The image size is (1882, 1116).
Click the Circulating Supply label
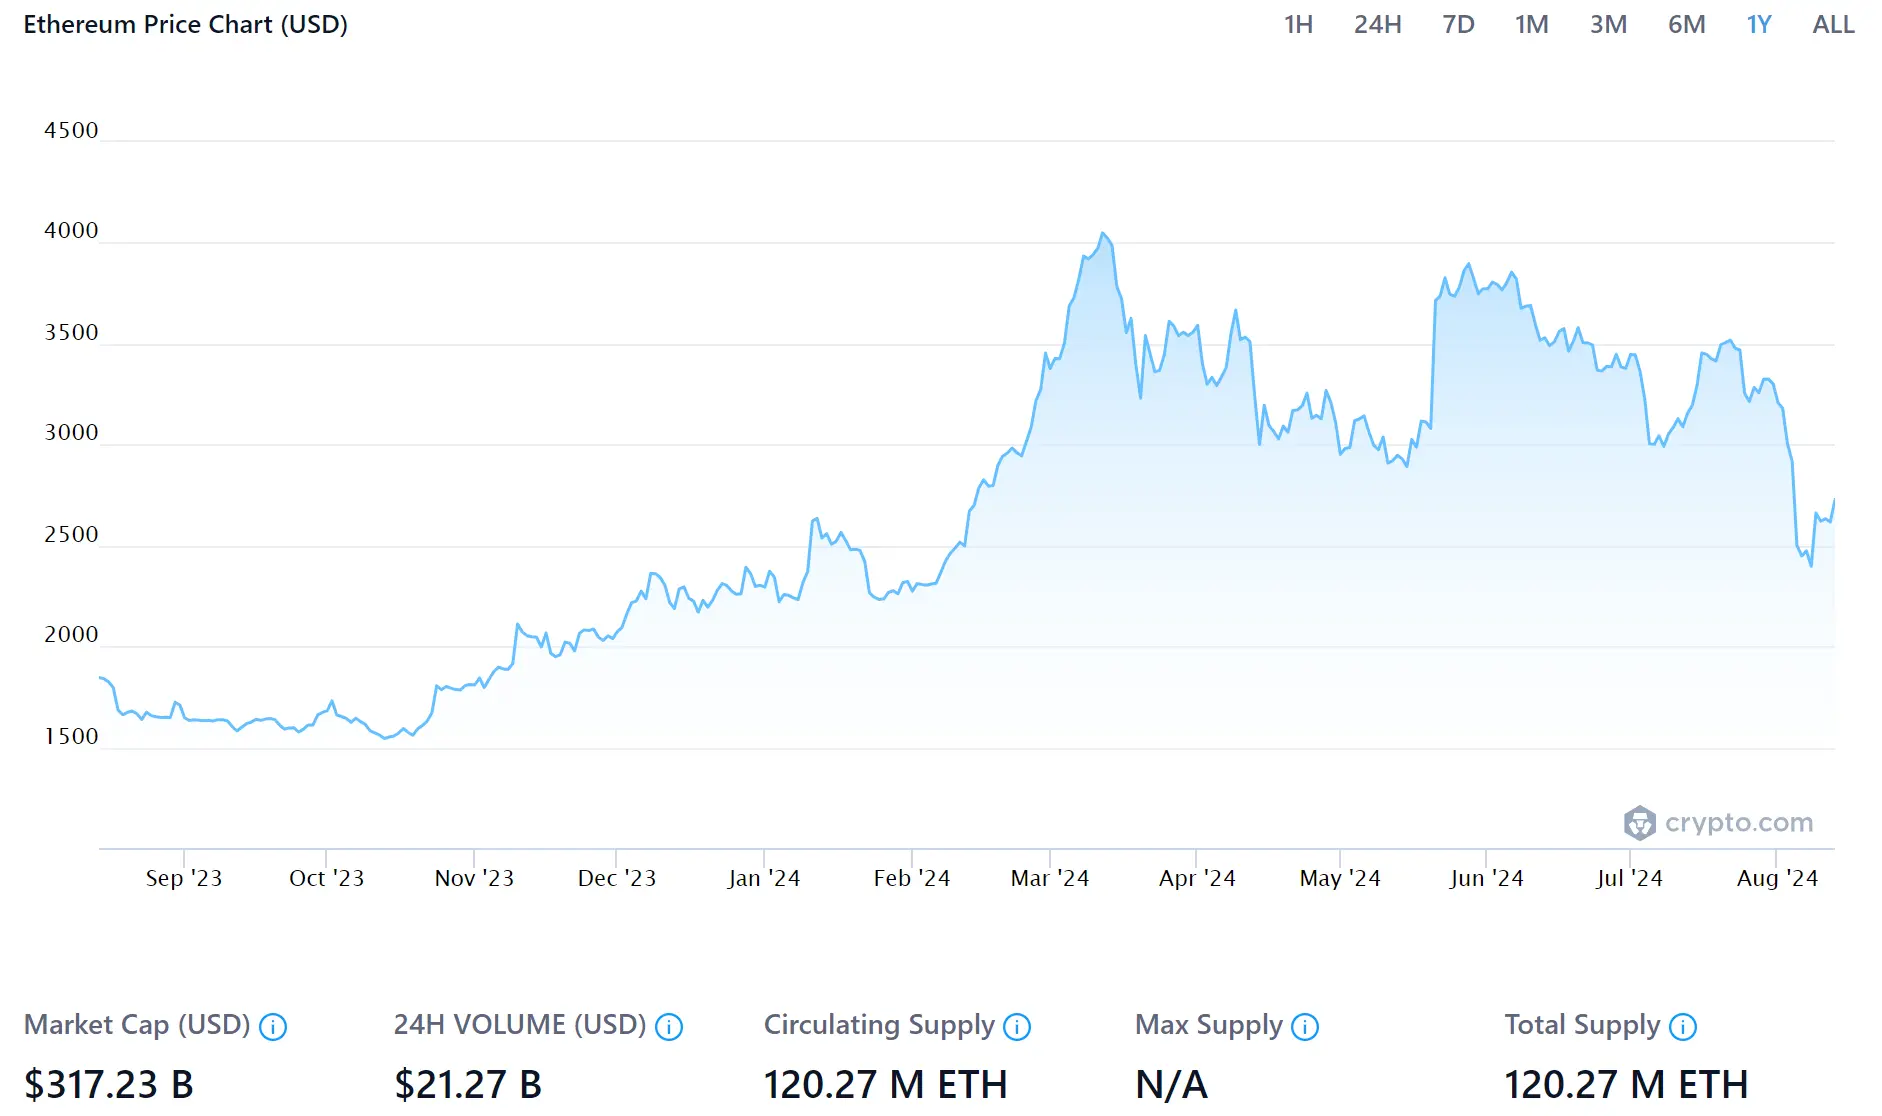pyautogui.click(x=879, y=1025)
